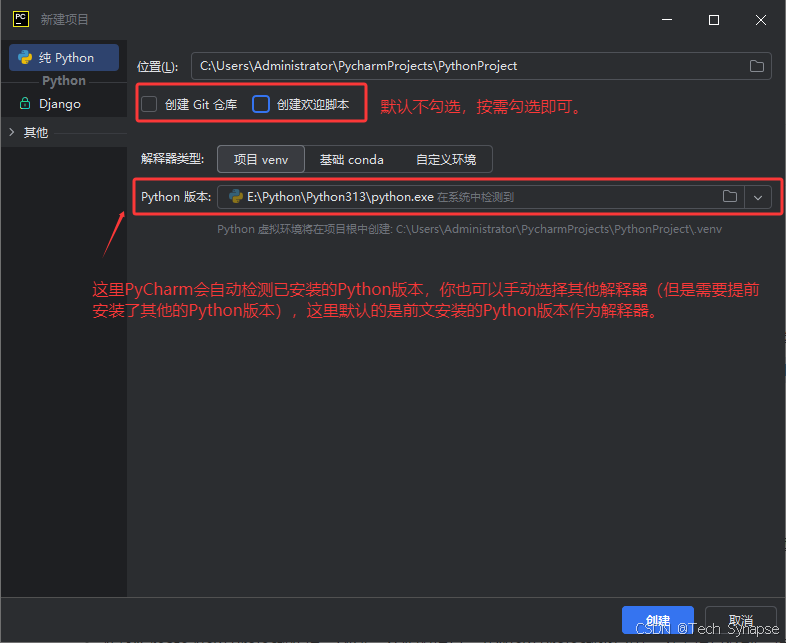Screen dimensions: 786x643
Task: Enable 创建 Git 仓库 checkbox
Action: click(149, 104)
